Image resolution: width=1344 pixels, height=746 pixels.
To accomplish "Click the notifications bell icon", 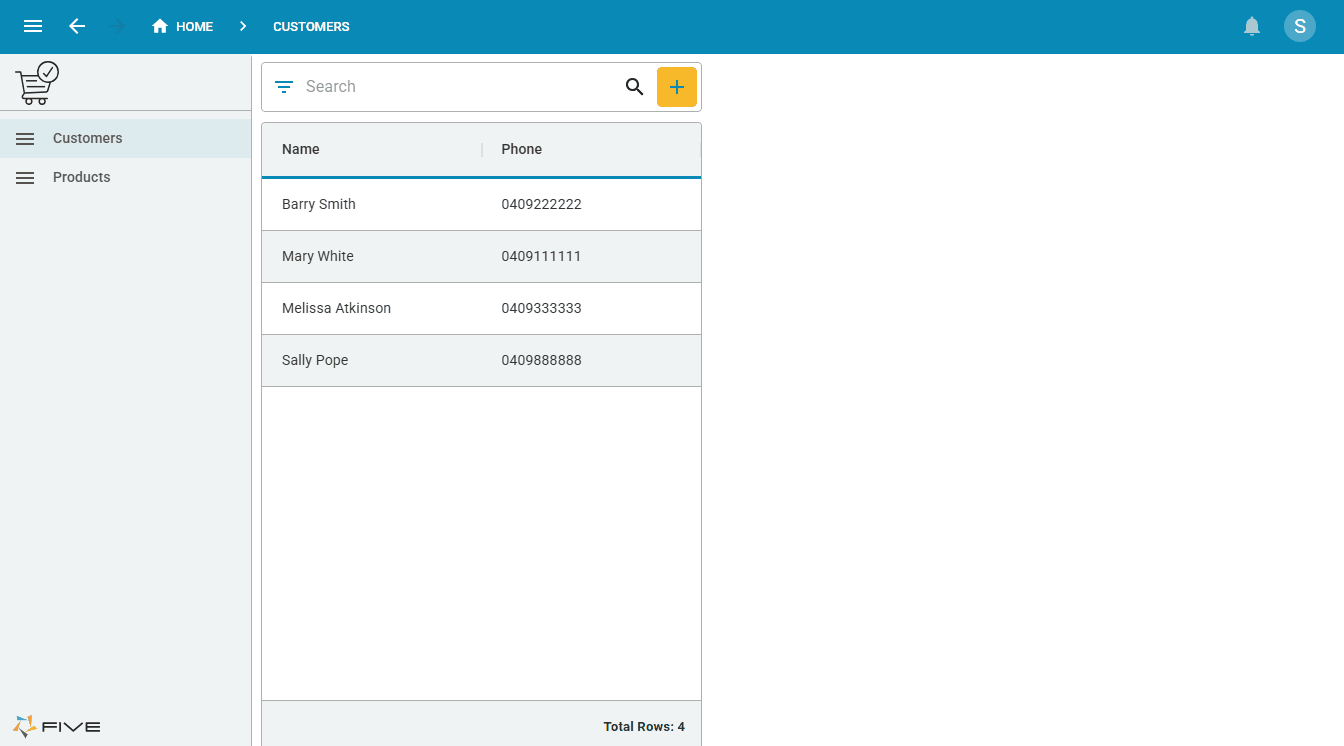I will [1251, 27].
